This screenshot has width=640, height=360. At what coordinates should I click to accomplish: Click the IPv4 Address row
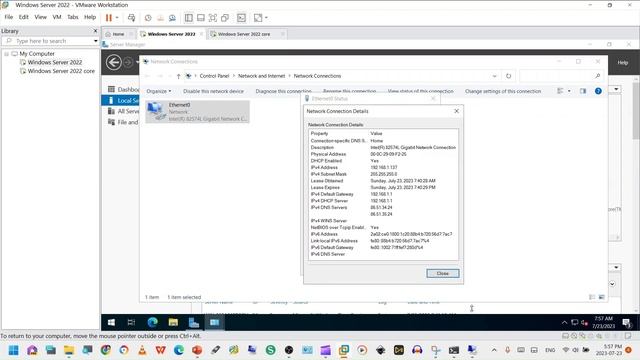(x=383, y=167)
